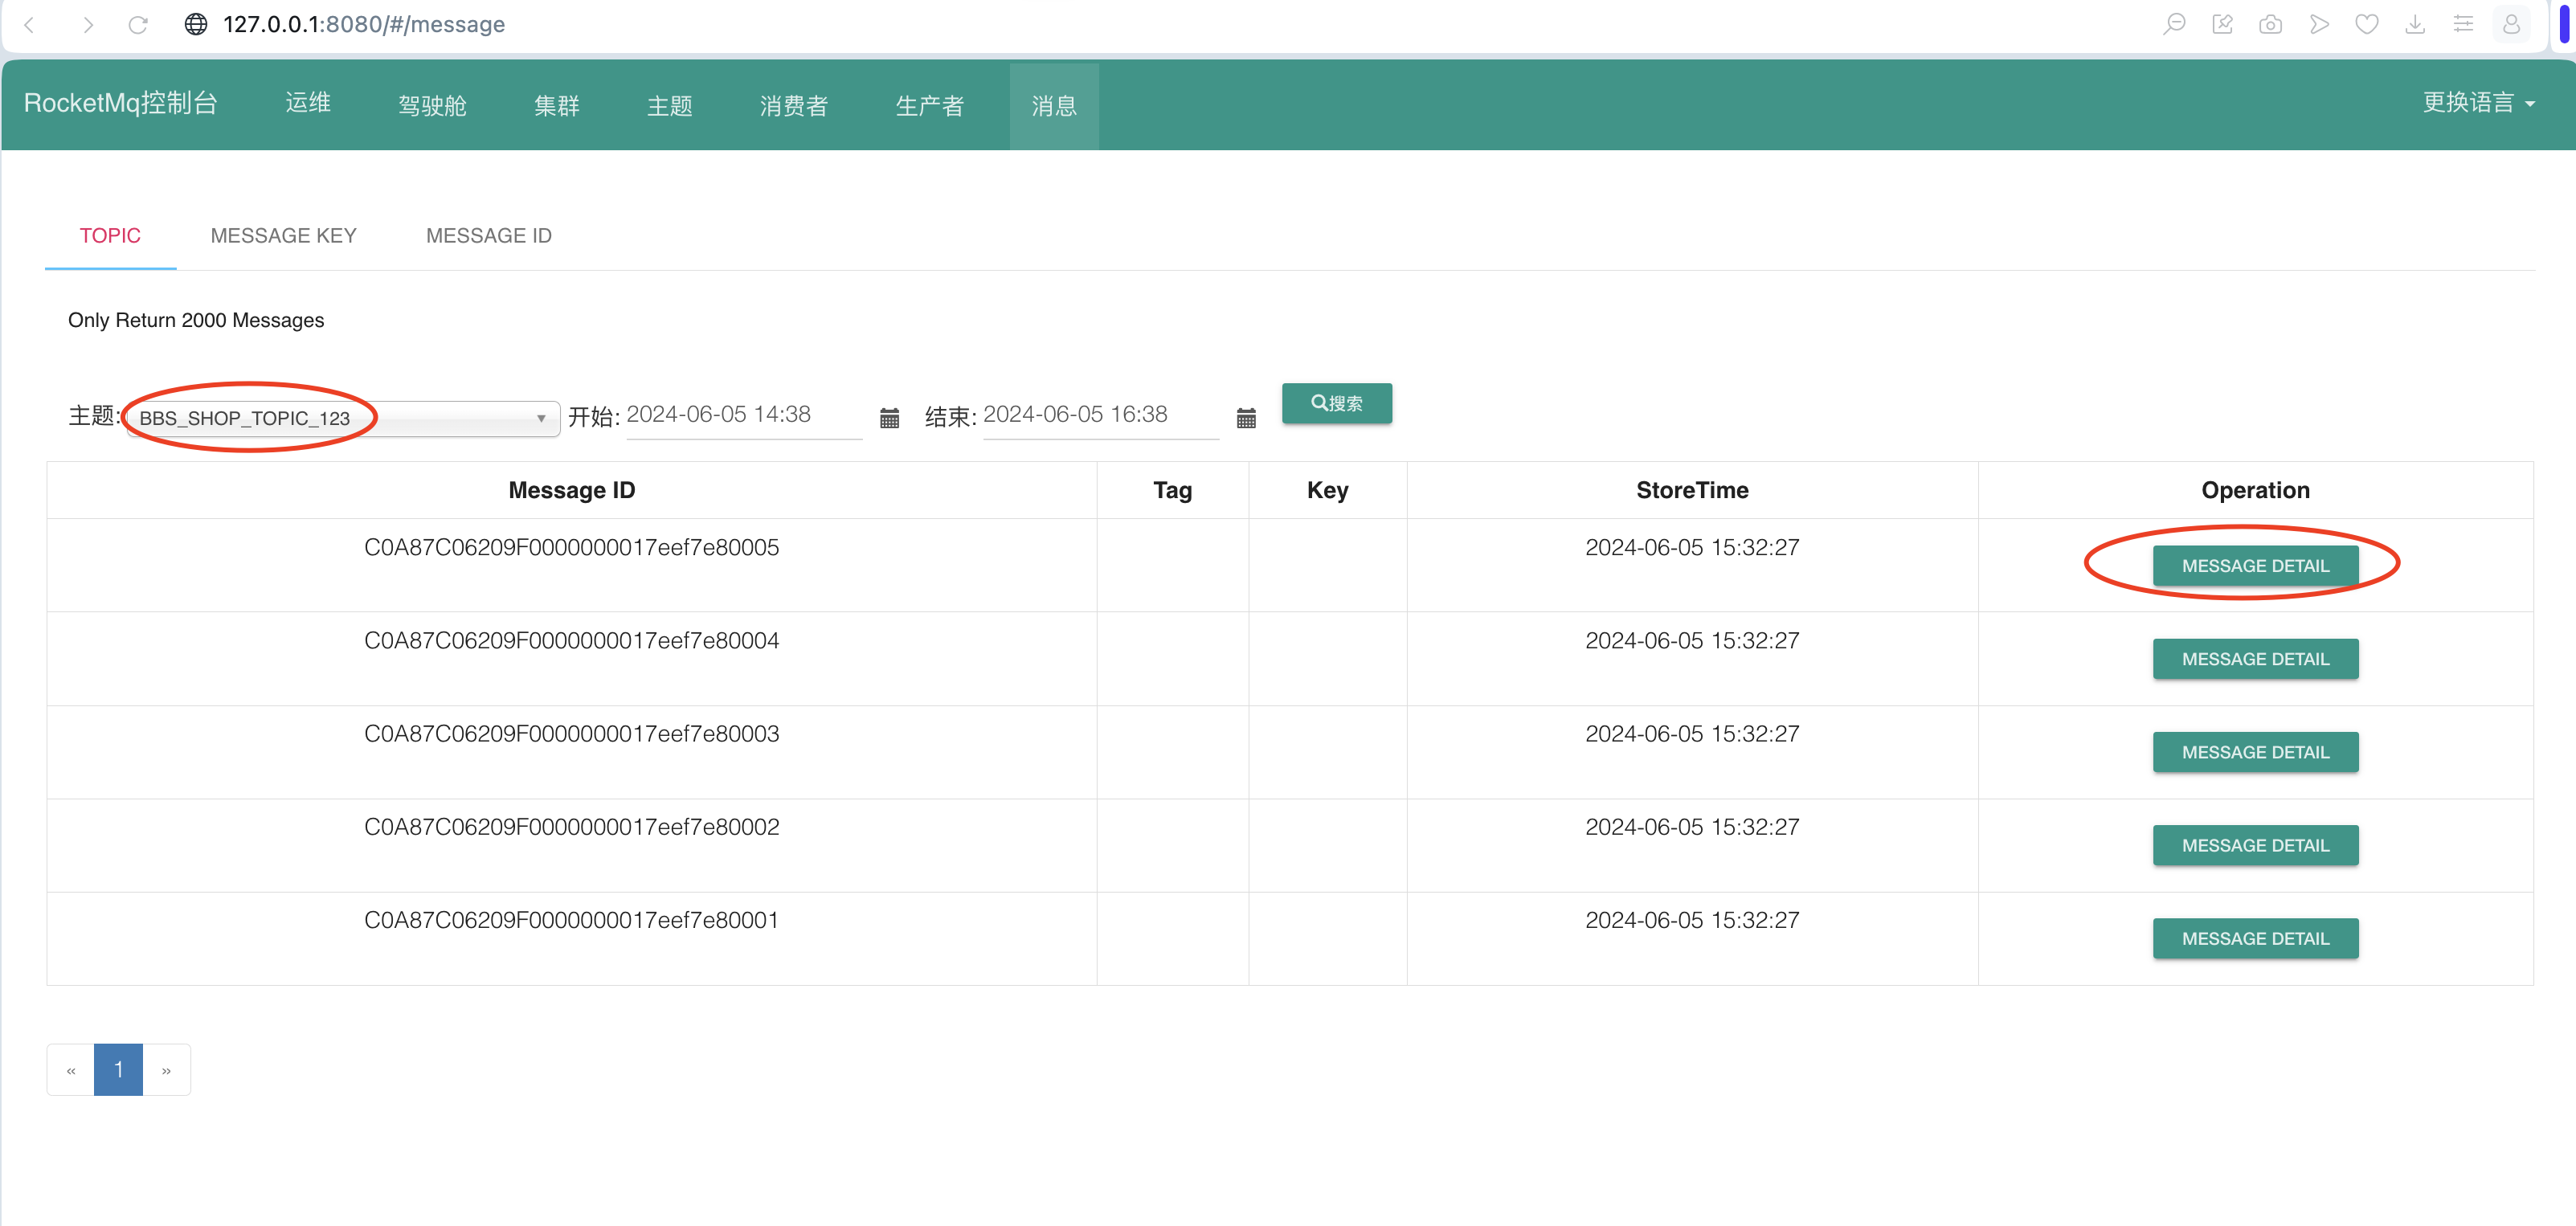This screenshot has width=2576, height=1226.
Task: Switch to the TOPIC tab
Action: (110, 236)
